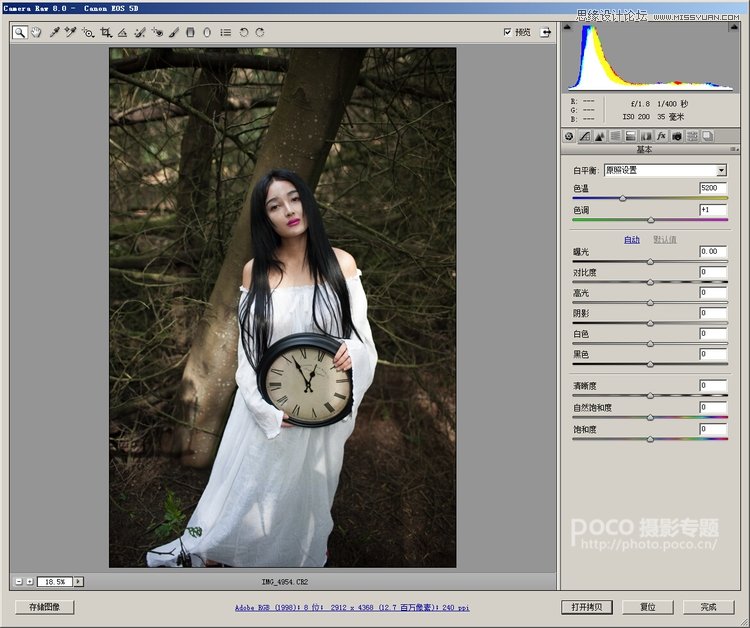Select the Targeted Adjustment tool
The width and height of the screenshot is (750, 628).
point(88,33)
